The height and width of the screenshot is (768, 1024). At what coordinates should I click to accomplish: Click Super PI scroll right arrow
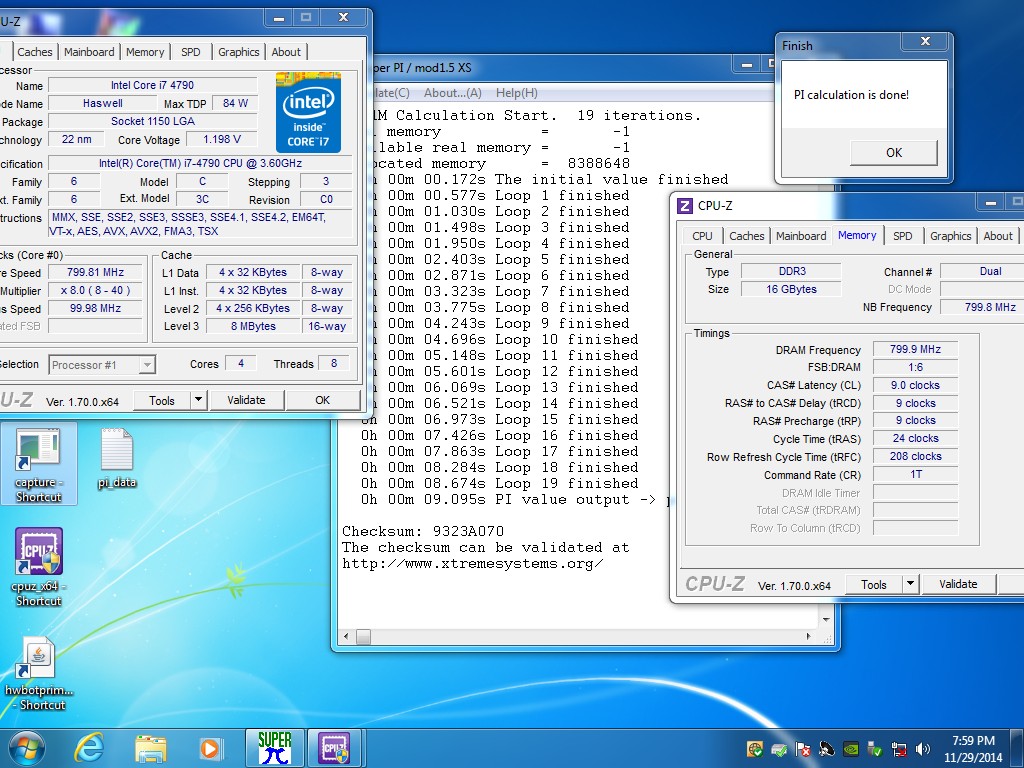point(808,636)
